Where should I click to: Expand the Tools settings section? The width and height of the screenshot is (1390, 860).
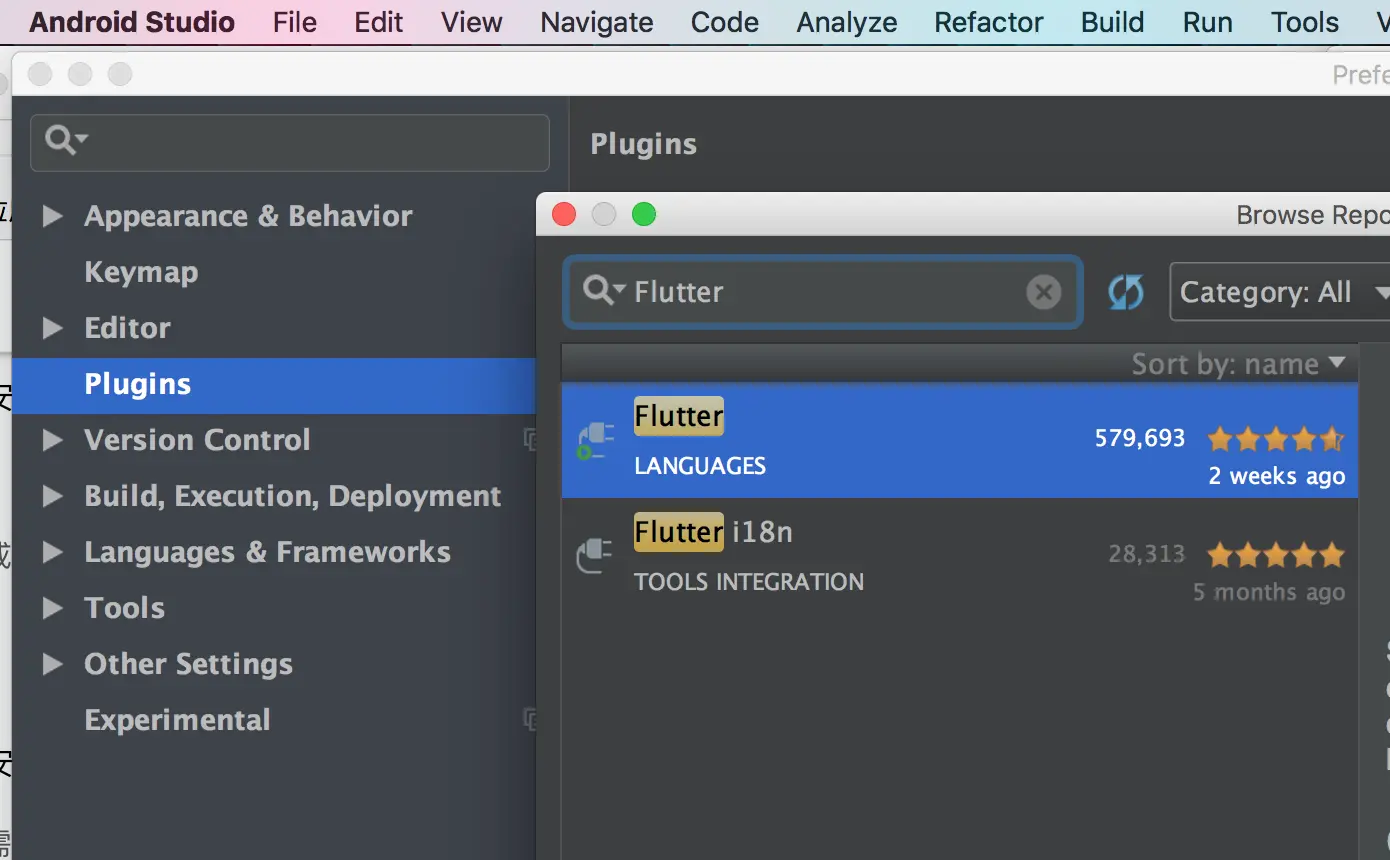tap(52, 608)
